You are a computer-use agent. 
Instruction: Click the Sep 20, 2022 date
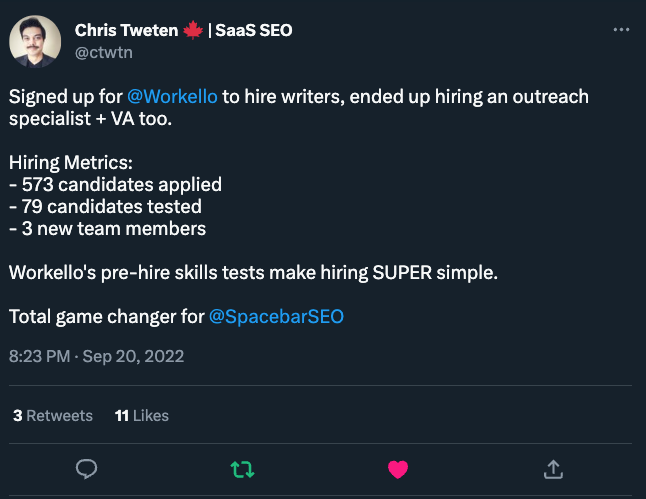click(x=133, y=356)
